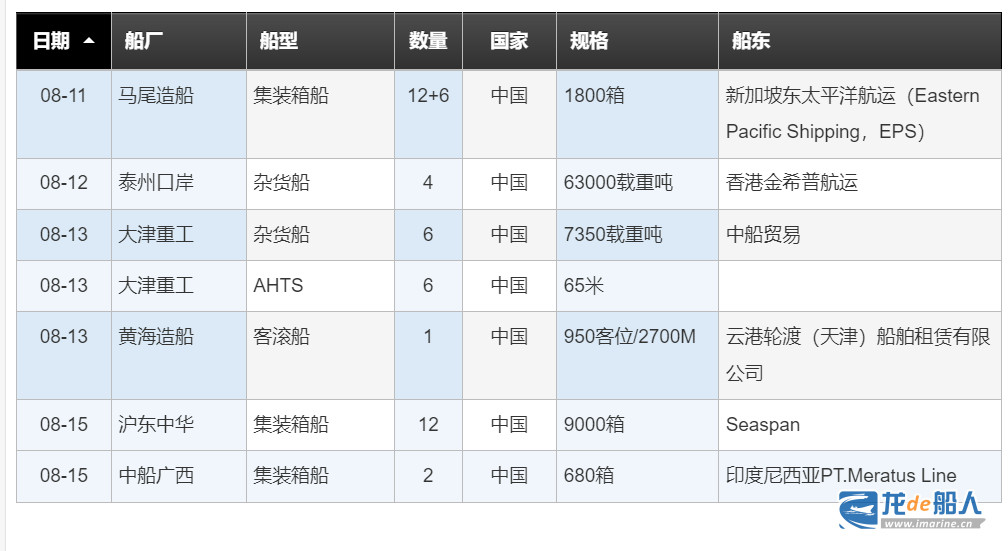Click the AHTS ship type cell

(320, 286)
